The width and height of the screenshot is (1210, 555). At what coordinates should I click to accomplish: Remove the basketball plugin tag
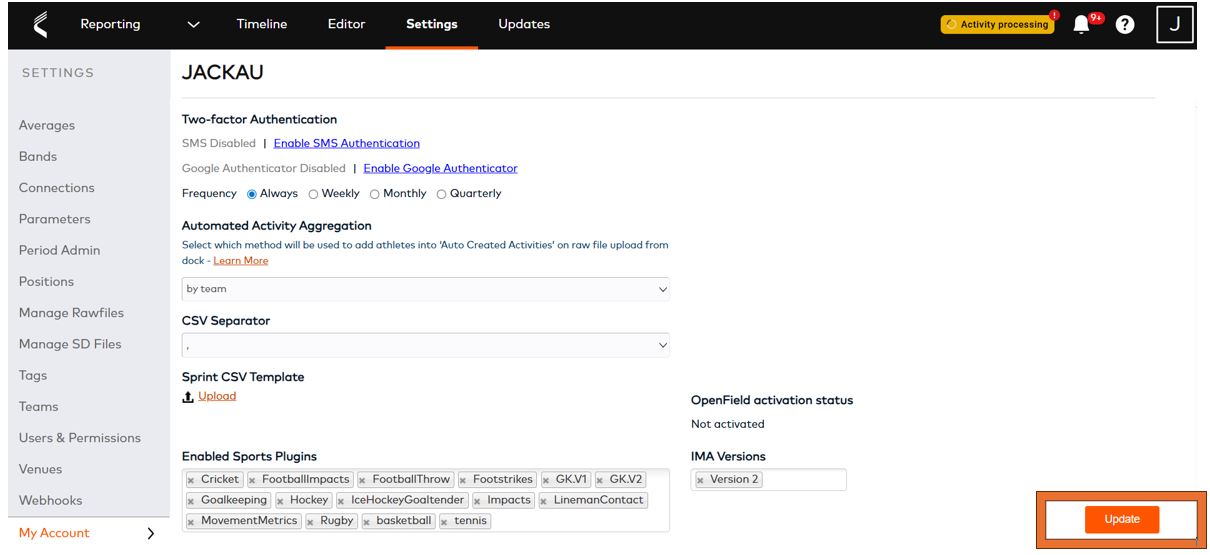click(368, 522)
